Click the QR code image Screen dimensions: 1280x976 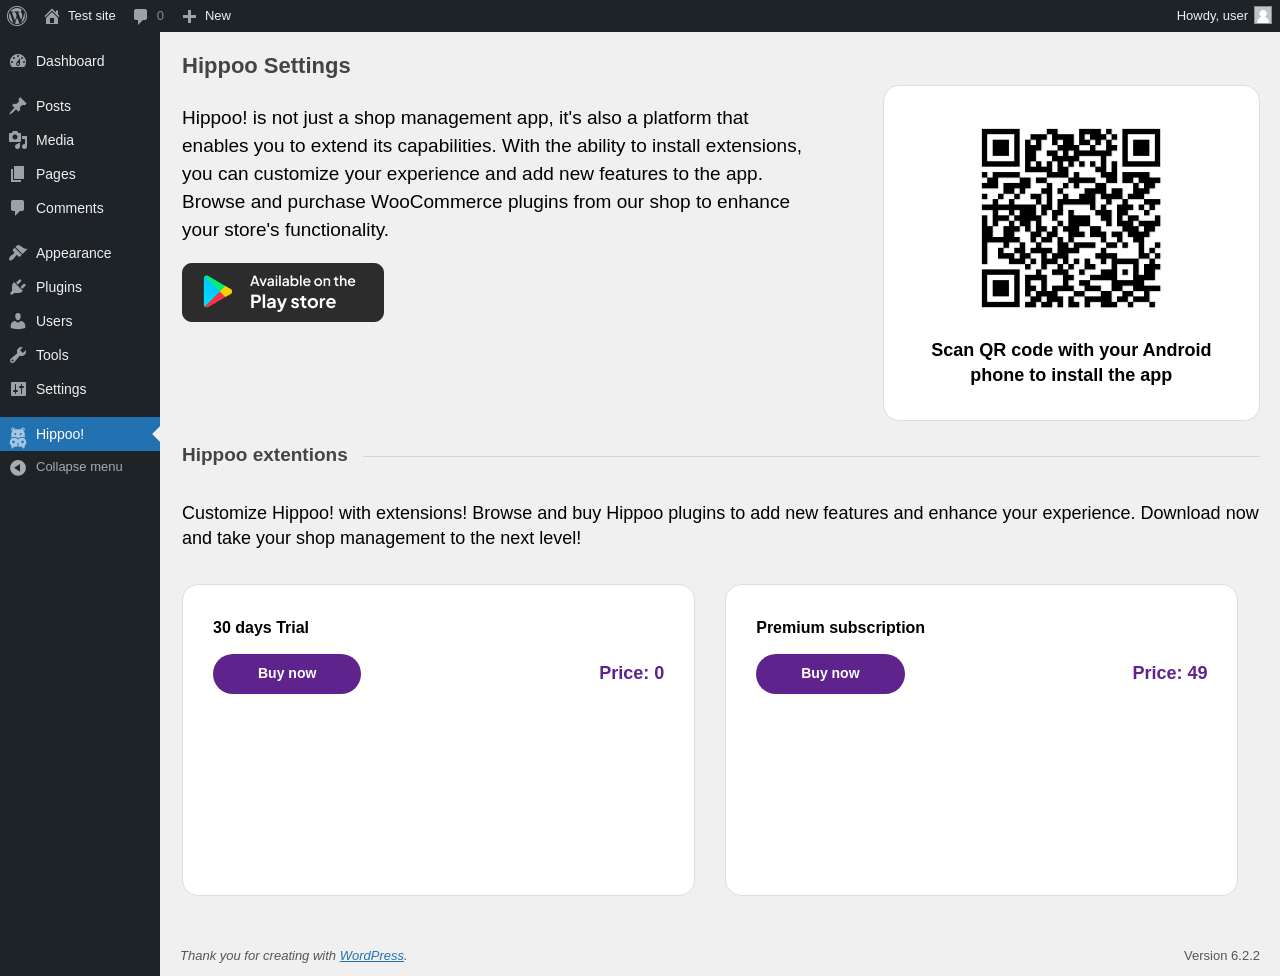coord(1071,218)
